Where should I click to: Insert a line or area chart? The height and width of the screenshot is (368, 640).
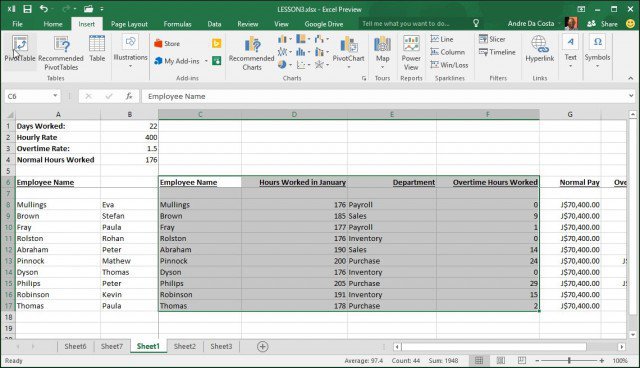point(284,52)
